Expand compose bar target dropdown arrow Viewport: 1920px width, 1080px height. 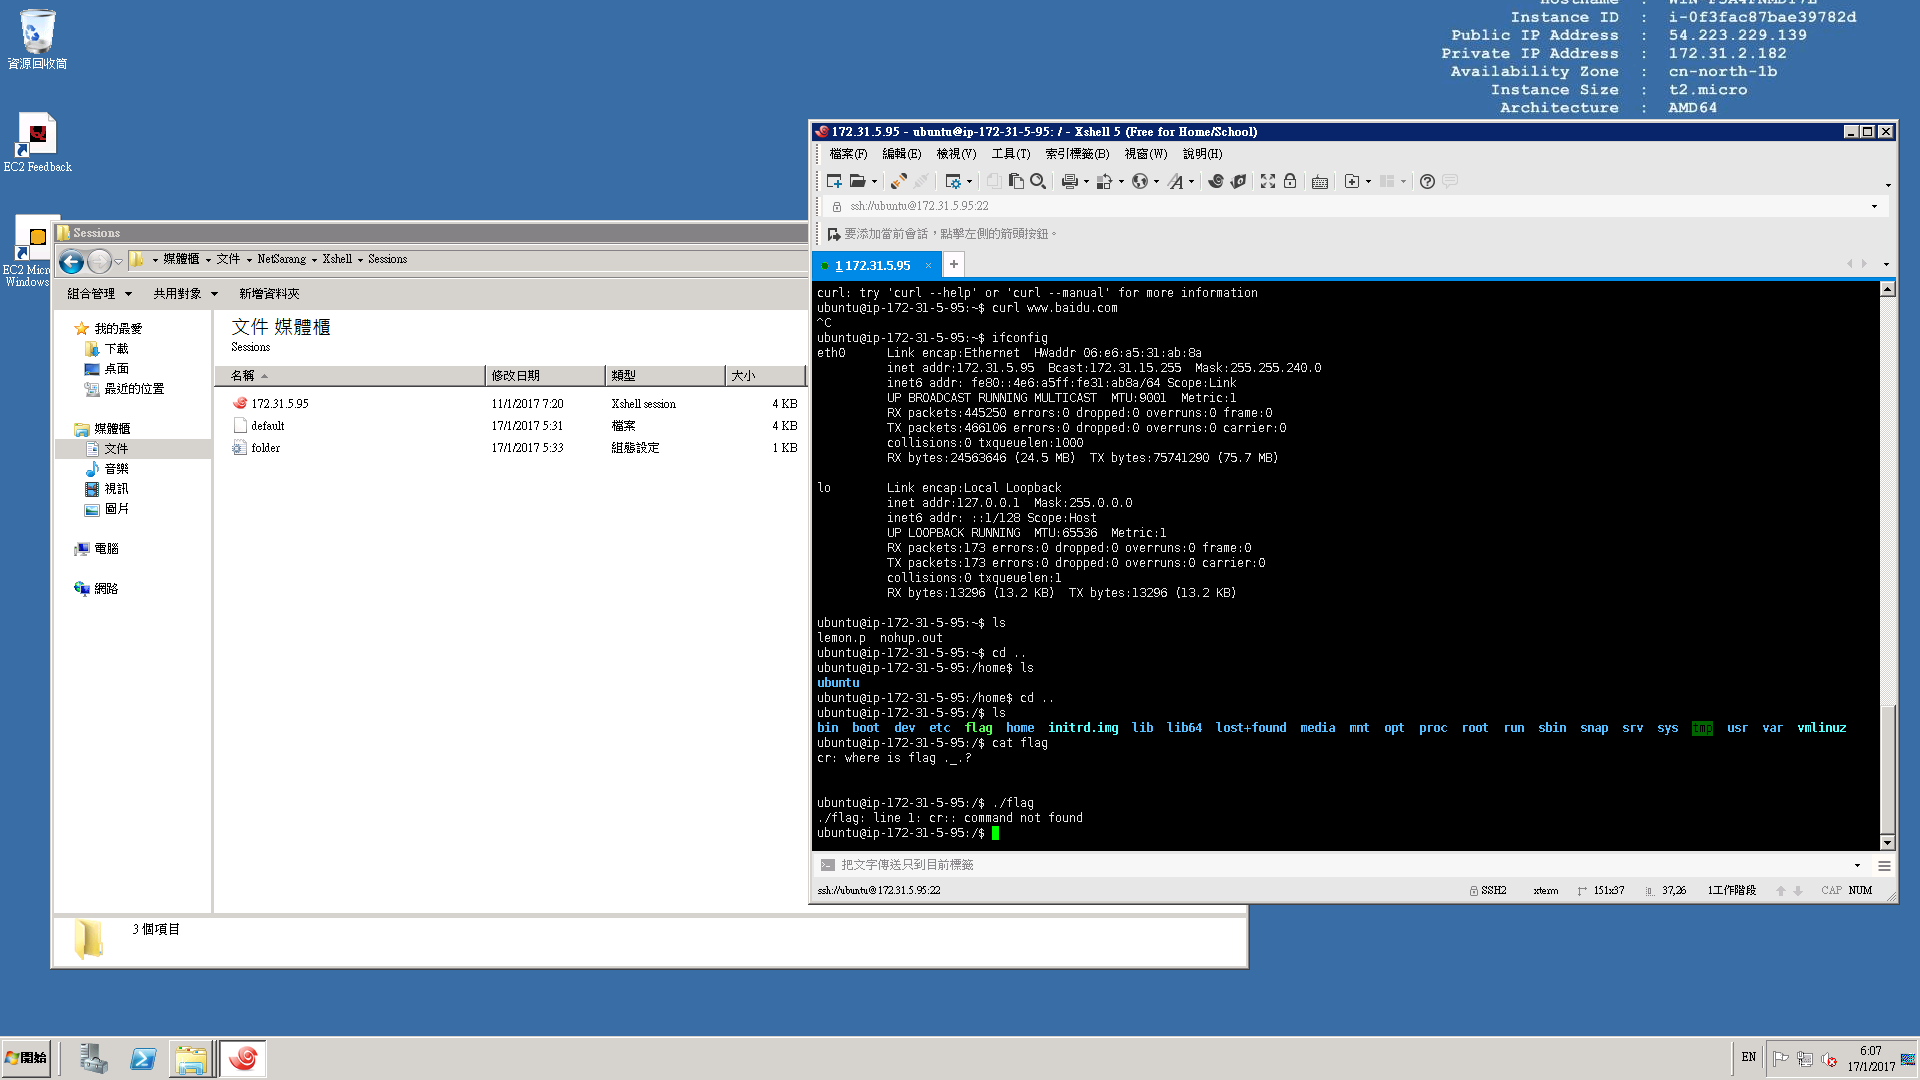[x=1857, y=866]
